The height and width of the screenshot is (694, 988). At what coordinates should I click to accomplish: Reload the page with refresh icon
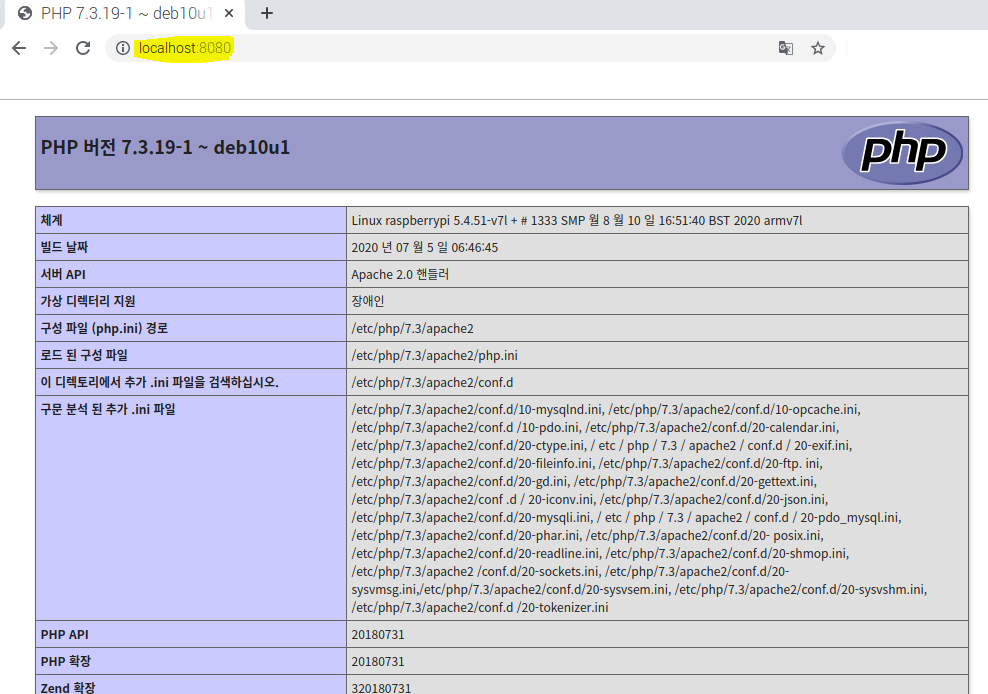click(x=83, y=48)
